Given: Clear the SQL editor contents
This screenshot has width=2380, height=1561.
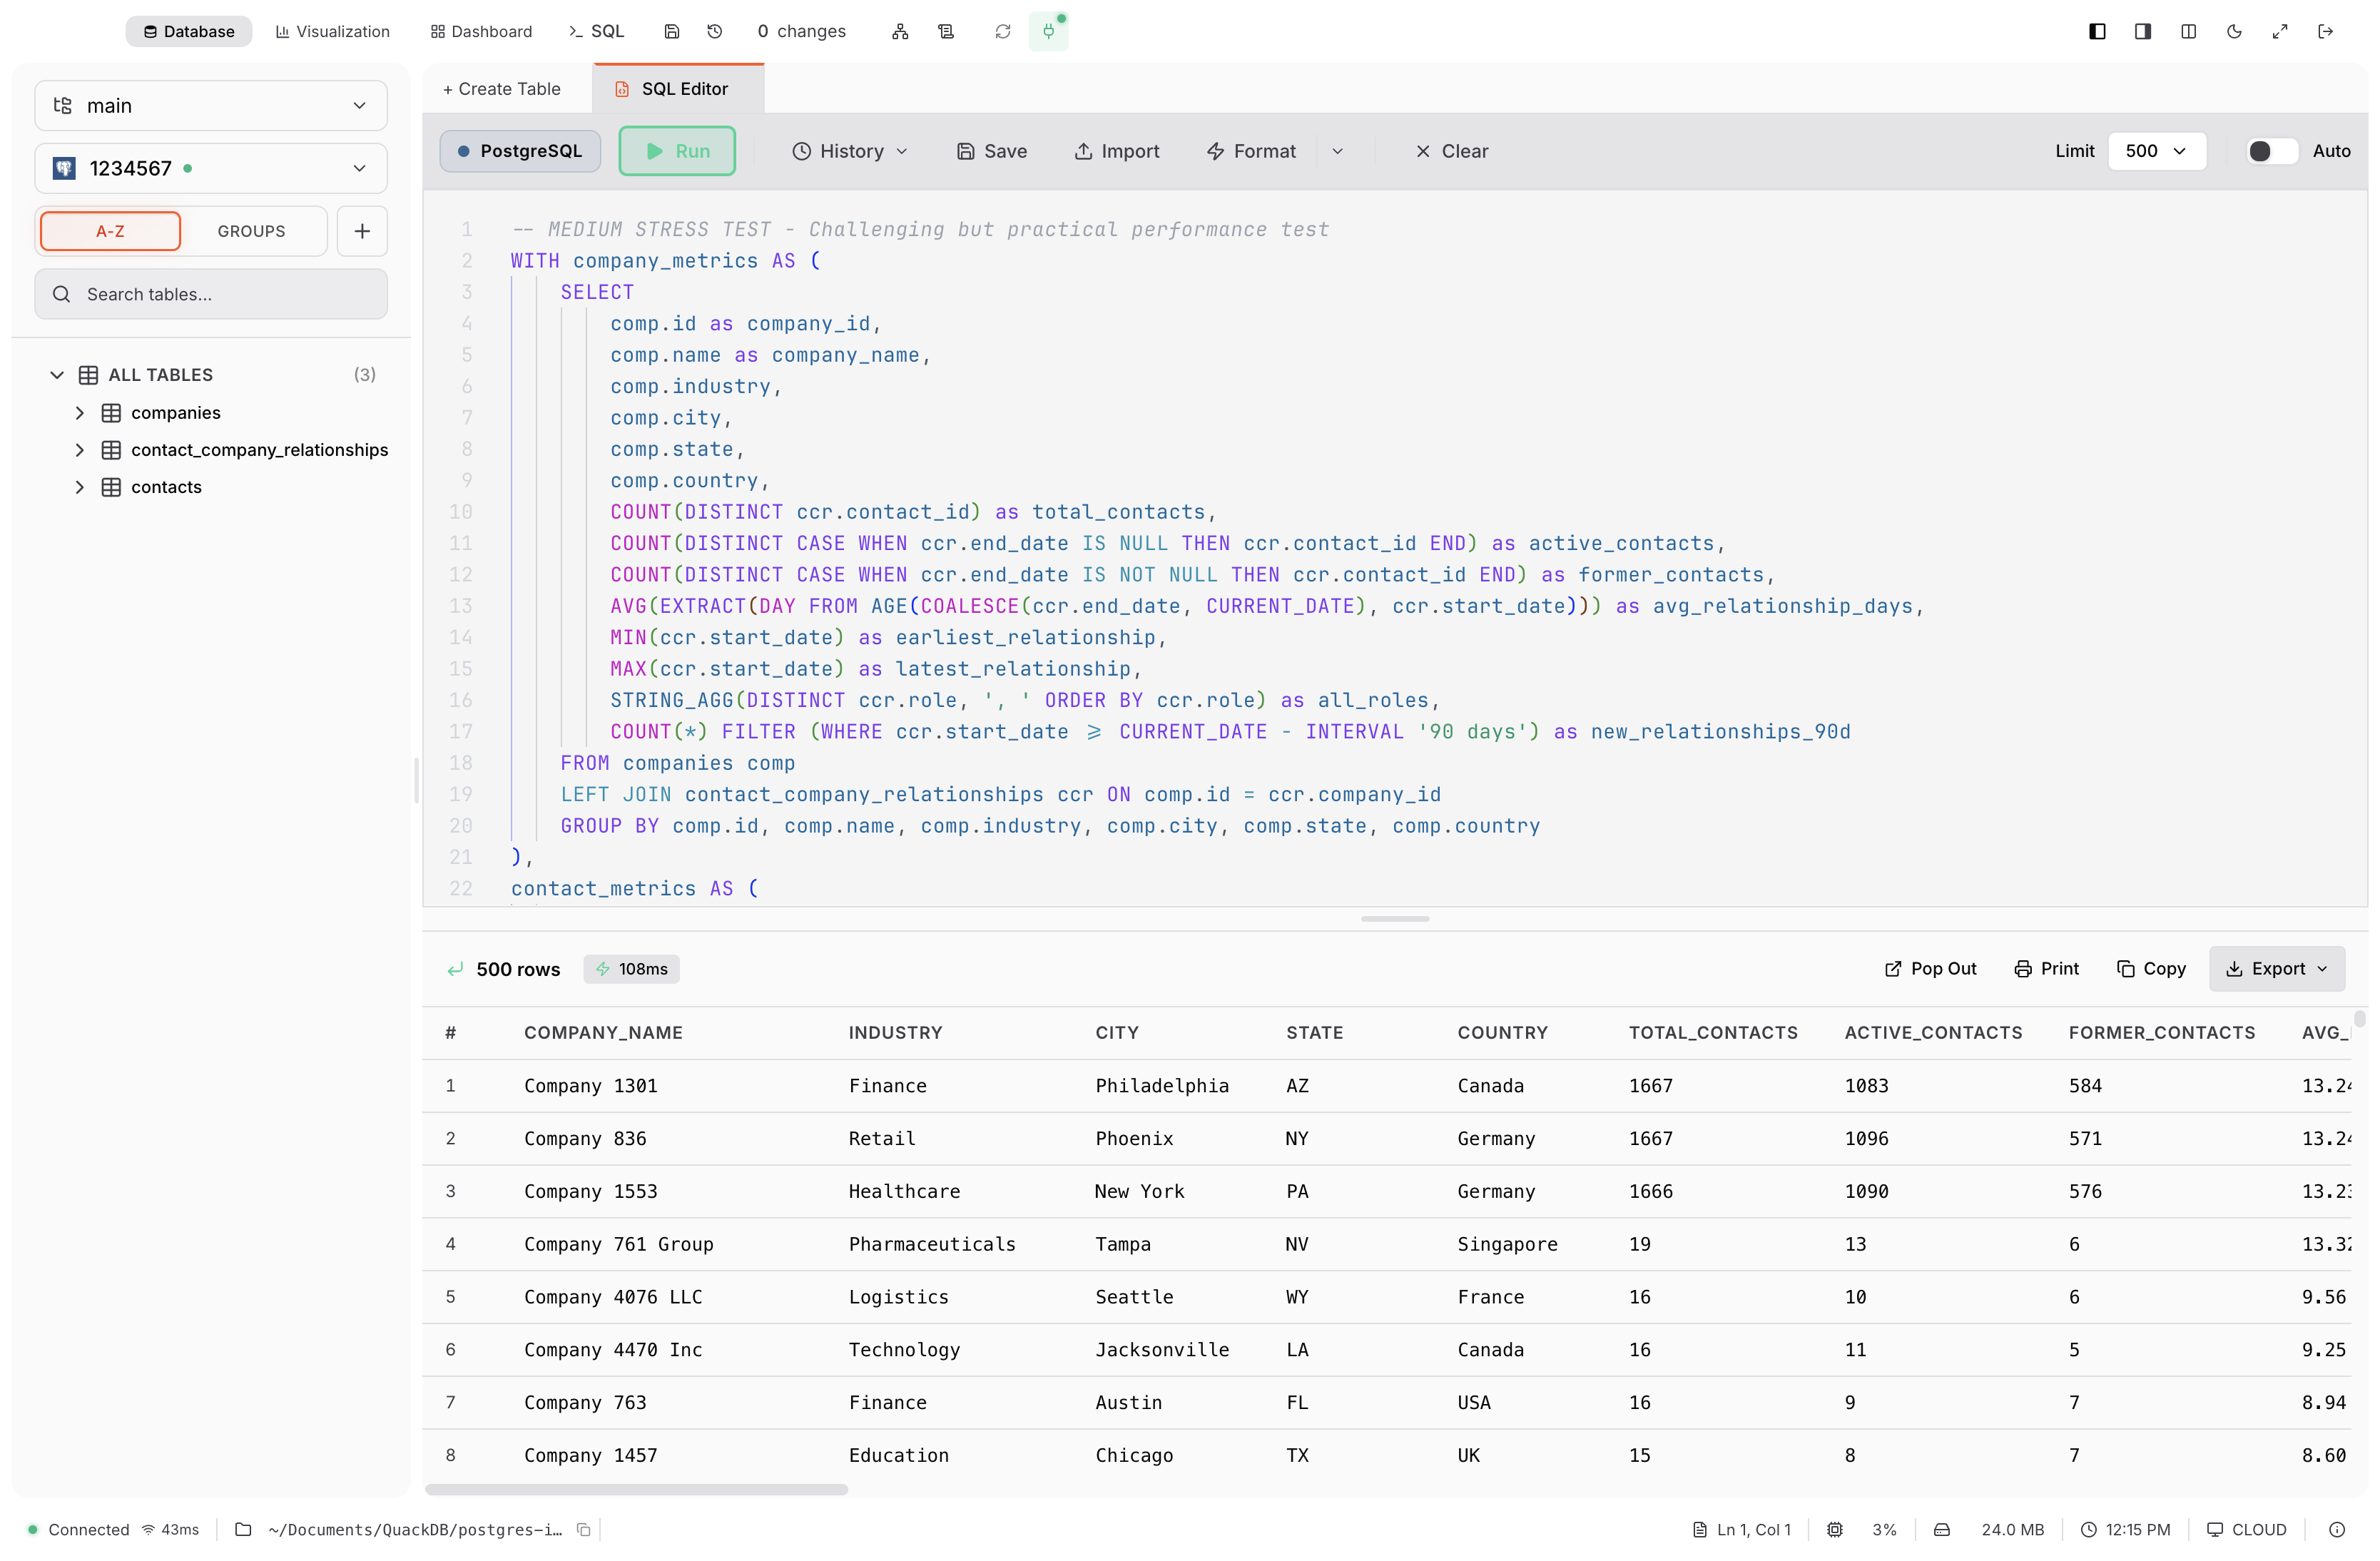Looking at the screenshot, I should (1452, 151).
